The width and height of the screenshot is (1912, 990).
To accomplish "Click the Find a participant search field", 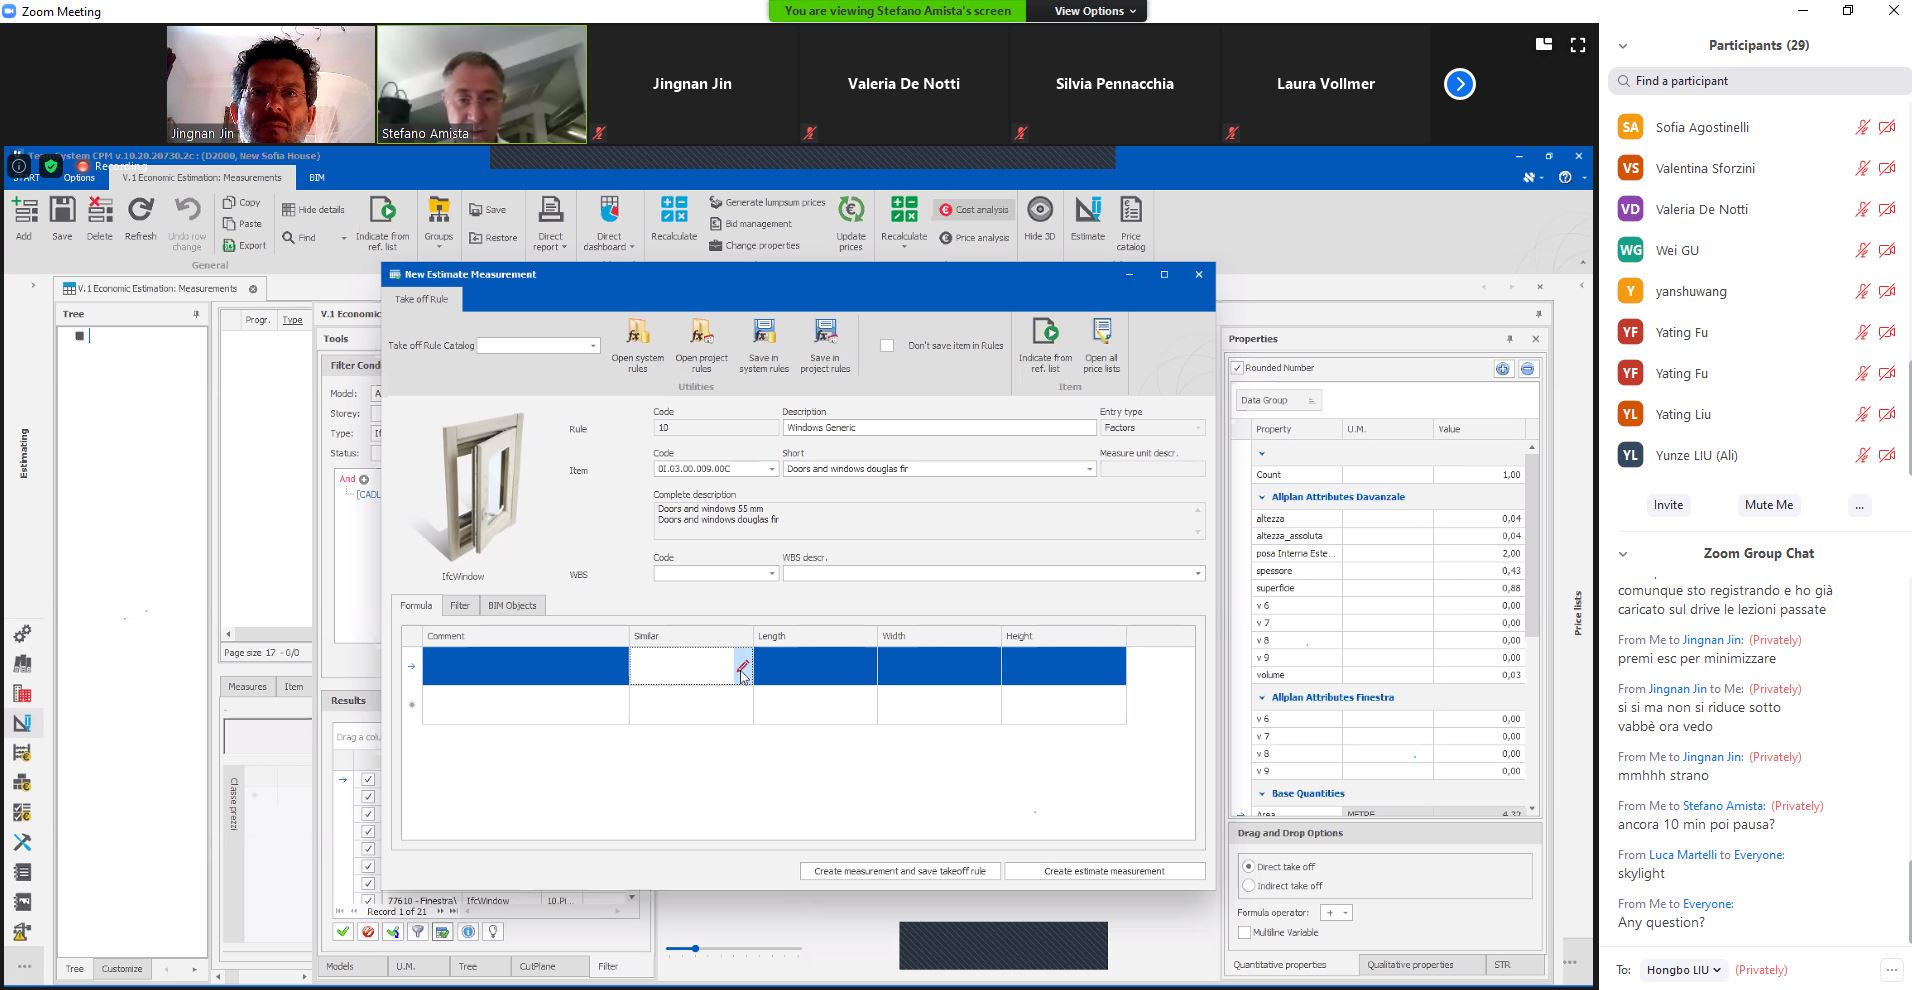I will click(1760, 81).
